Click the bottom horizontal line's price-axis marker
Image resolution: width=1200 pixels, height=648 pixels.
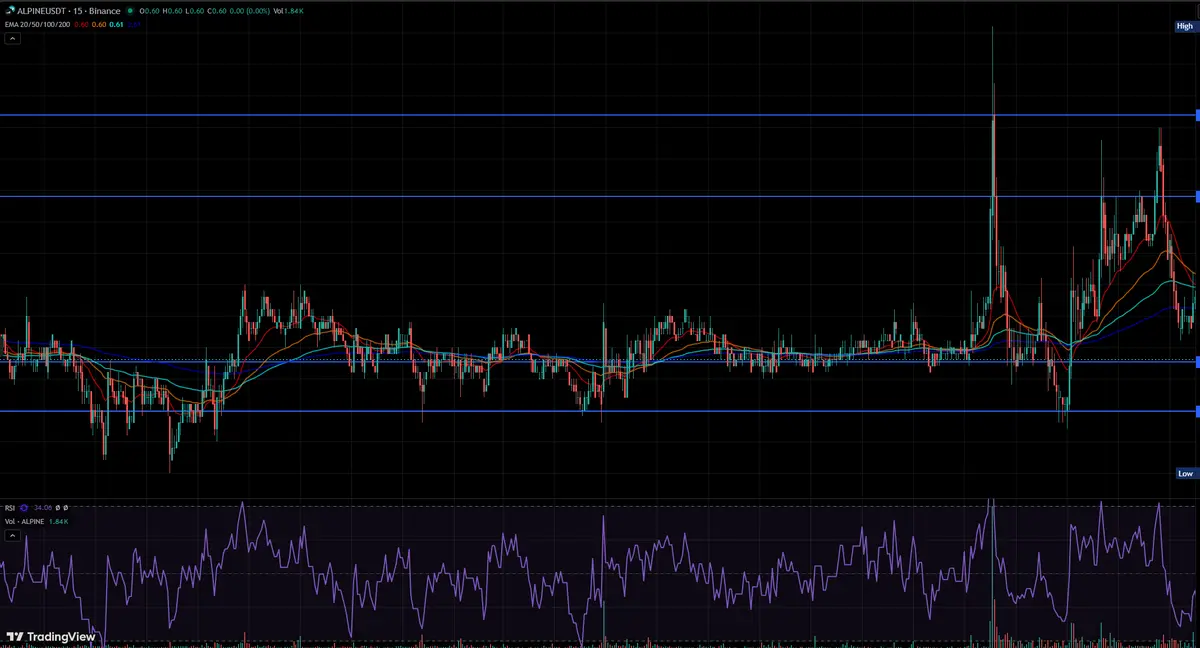1197,411
